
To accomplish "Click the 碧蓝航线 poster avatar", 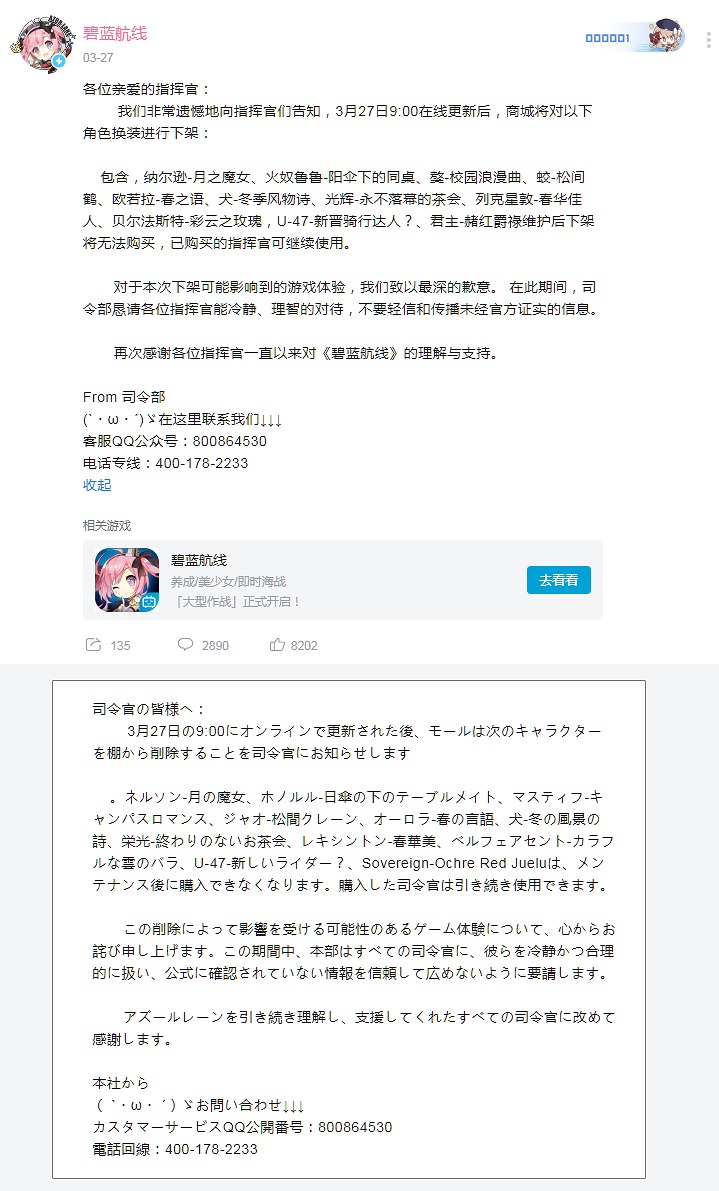I will 43,44.
